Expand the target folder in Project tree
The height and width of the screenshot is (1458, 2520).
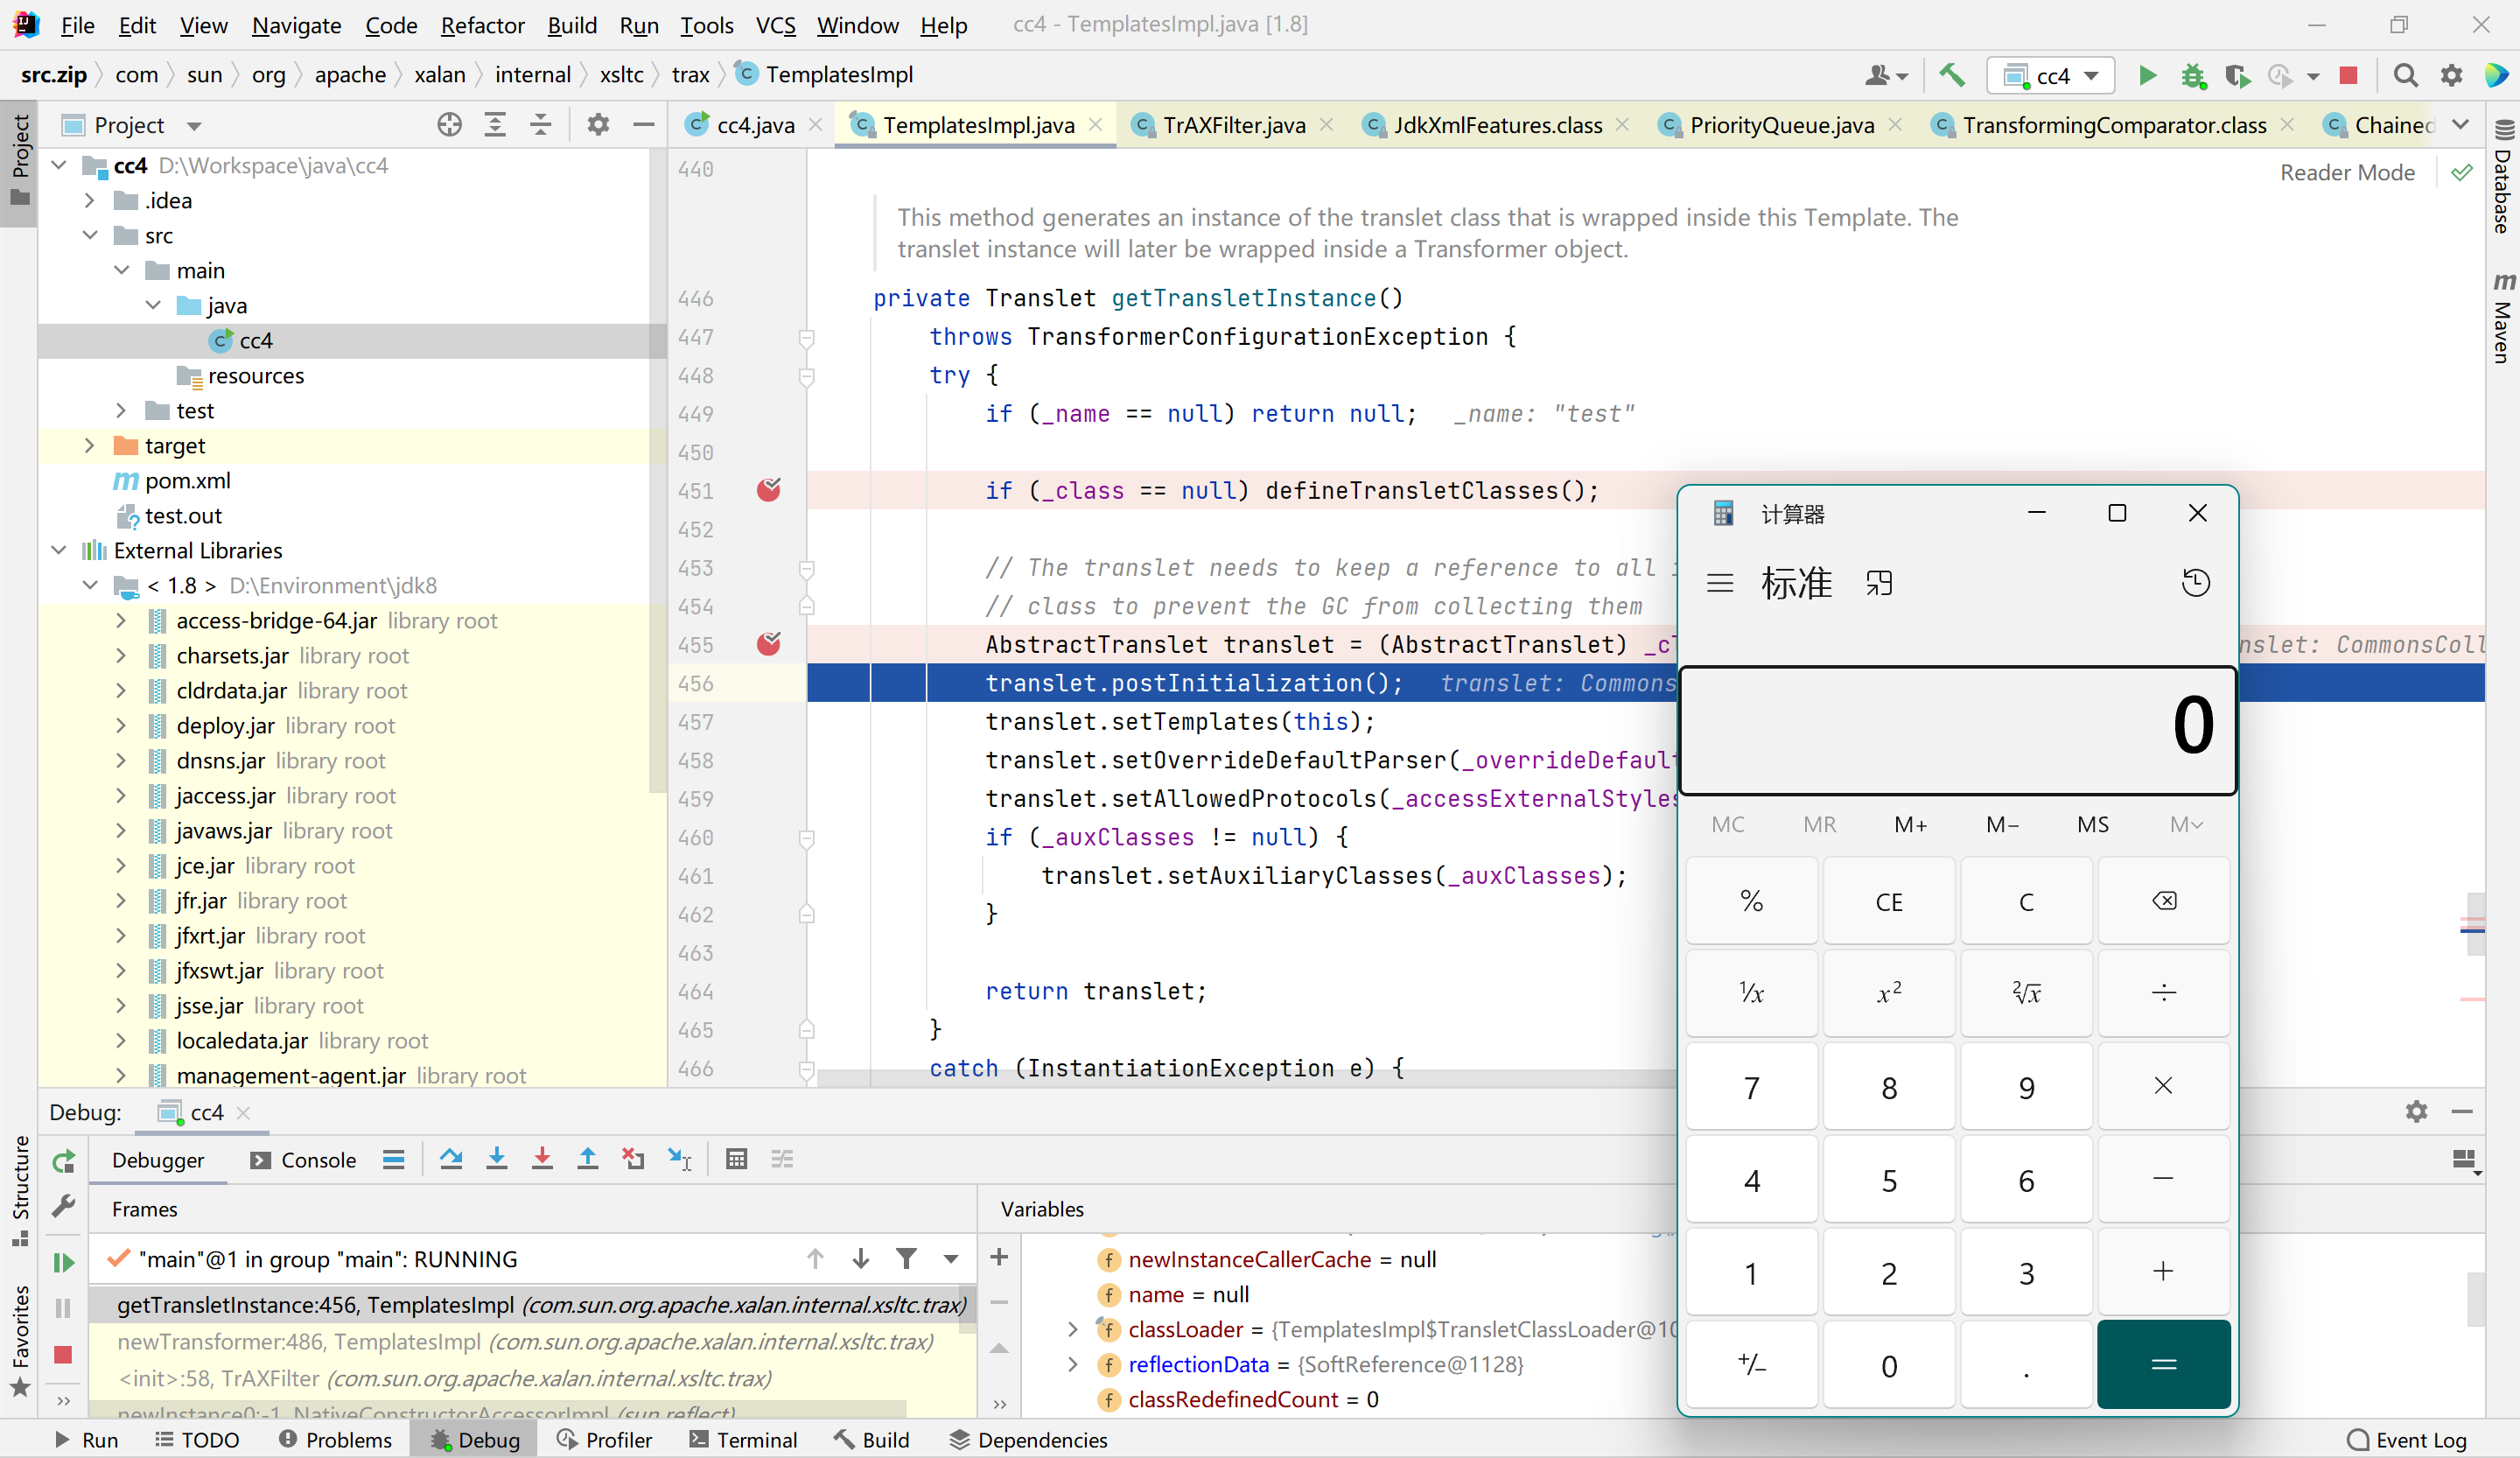(x=90, y=445)
